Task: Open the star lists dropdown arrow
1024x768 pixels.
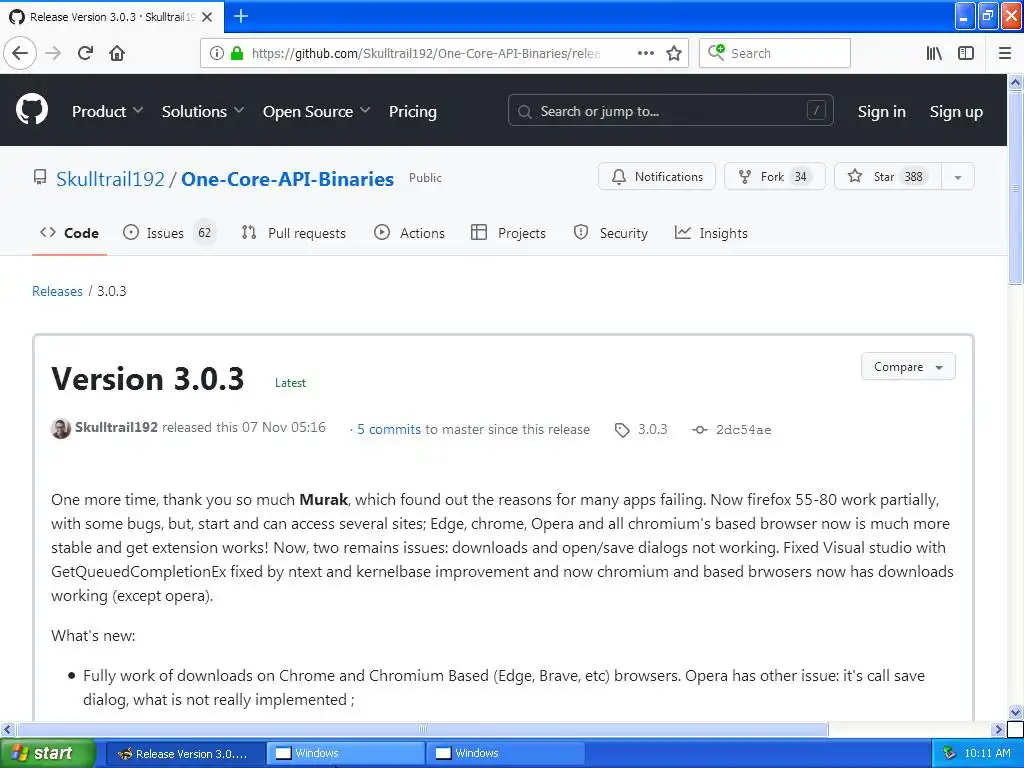Action: click(x=958, y=176)
